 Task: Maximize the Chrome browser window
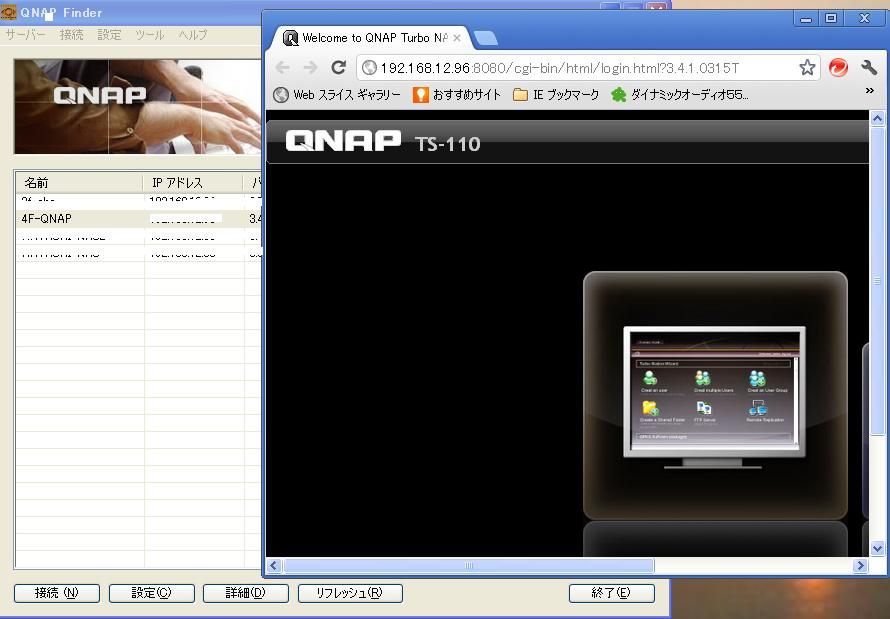pyautogui.click(x=831, y=18)
